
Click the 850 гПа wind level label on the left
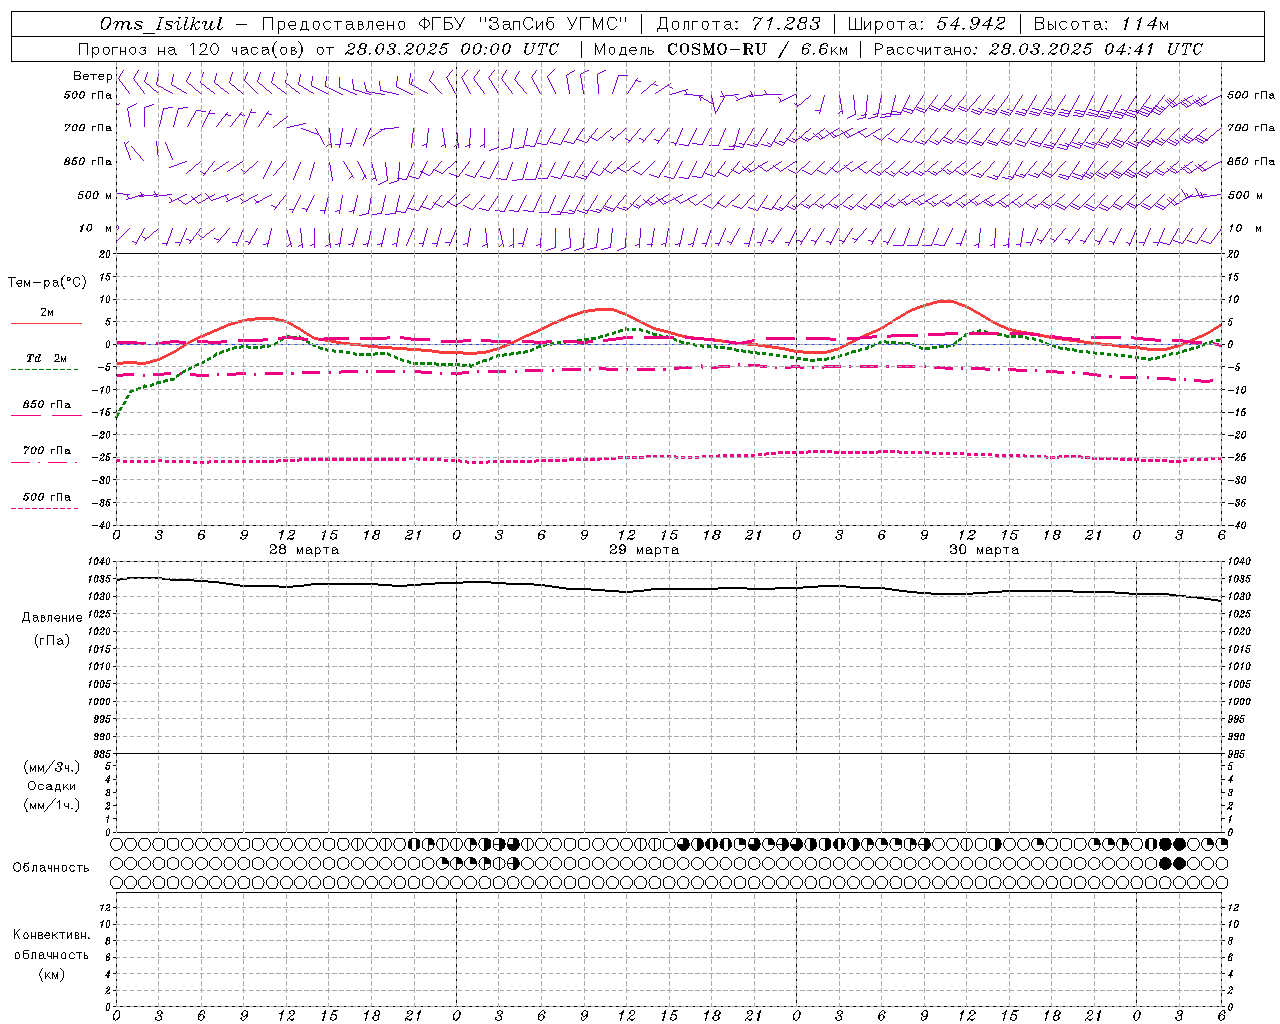click(88, 161)
